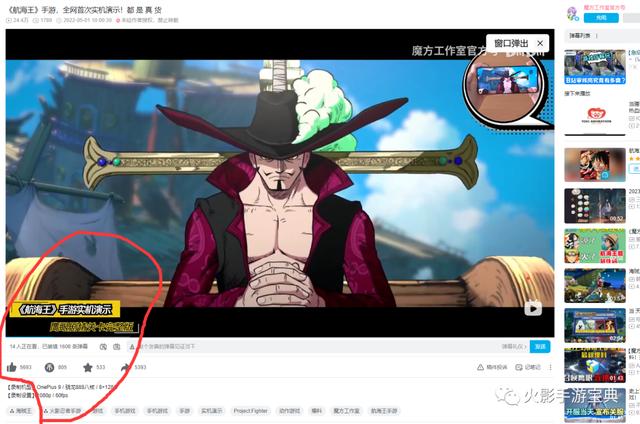Screen dimensions: 640x424
Task: Like the video via thumbs-up icon
Action: [12, 367]
